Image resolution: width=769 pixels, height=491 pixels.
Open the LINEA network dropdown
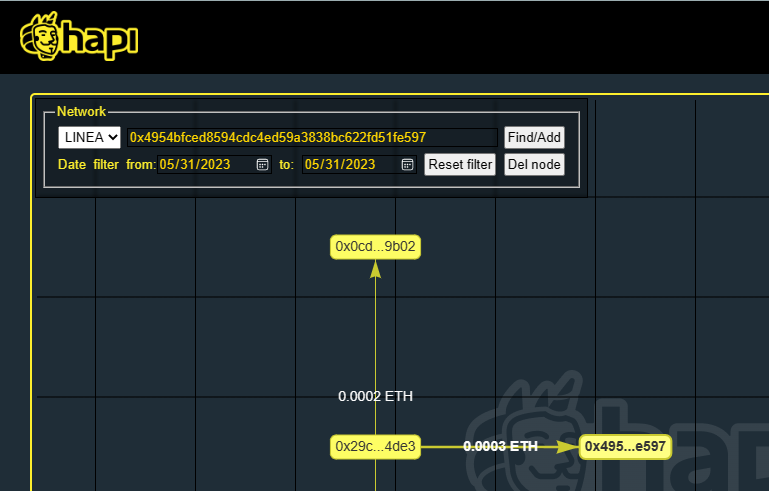89,137
